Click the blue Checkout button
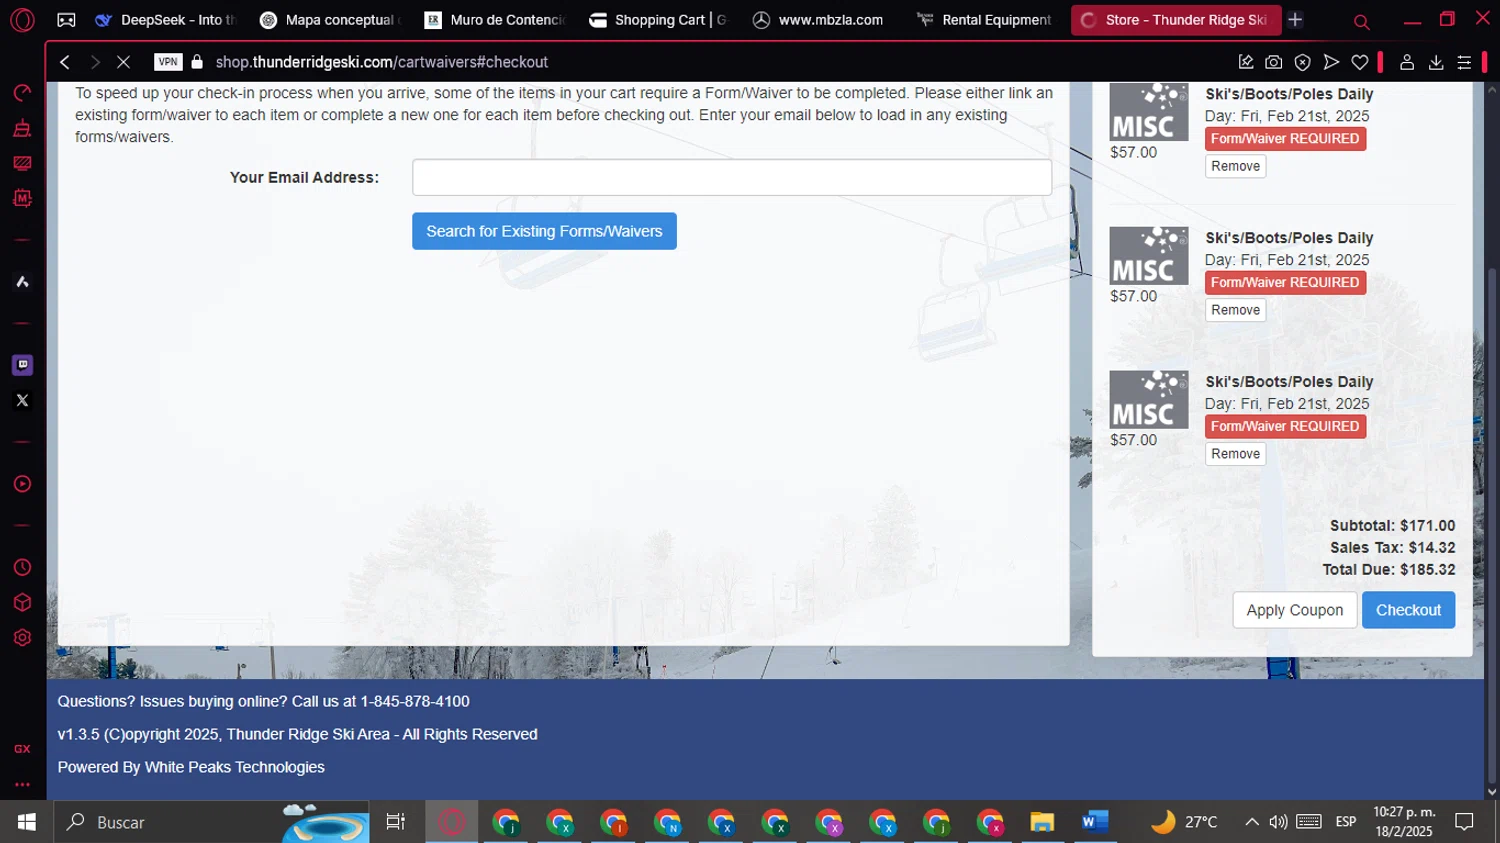The width and height of the screenshot is (1500, 843). point(1408,610)
